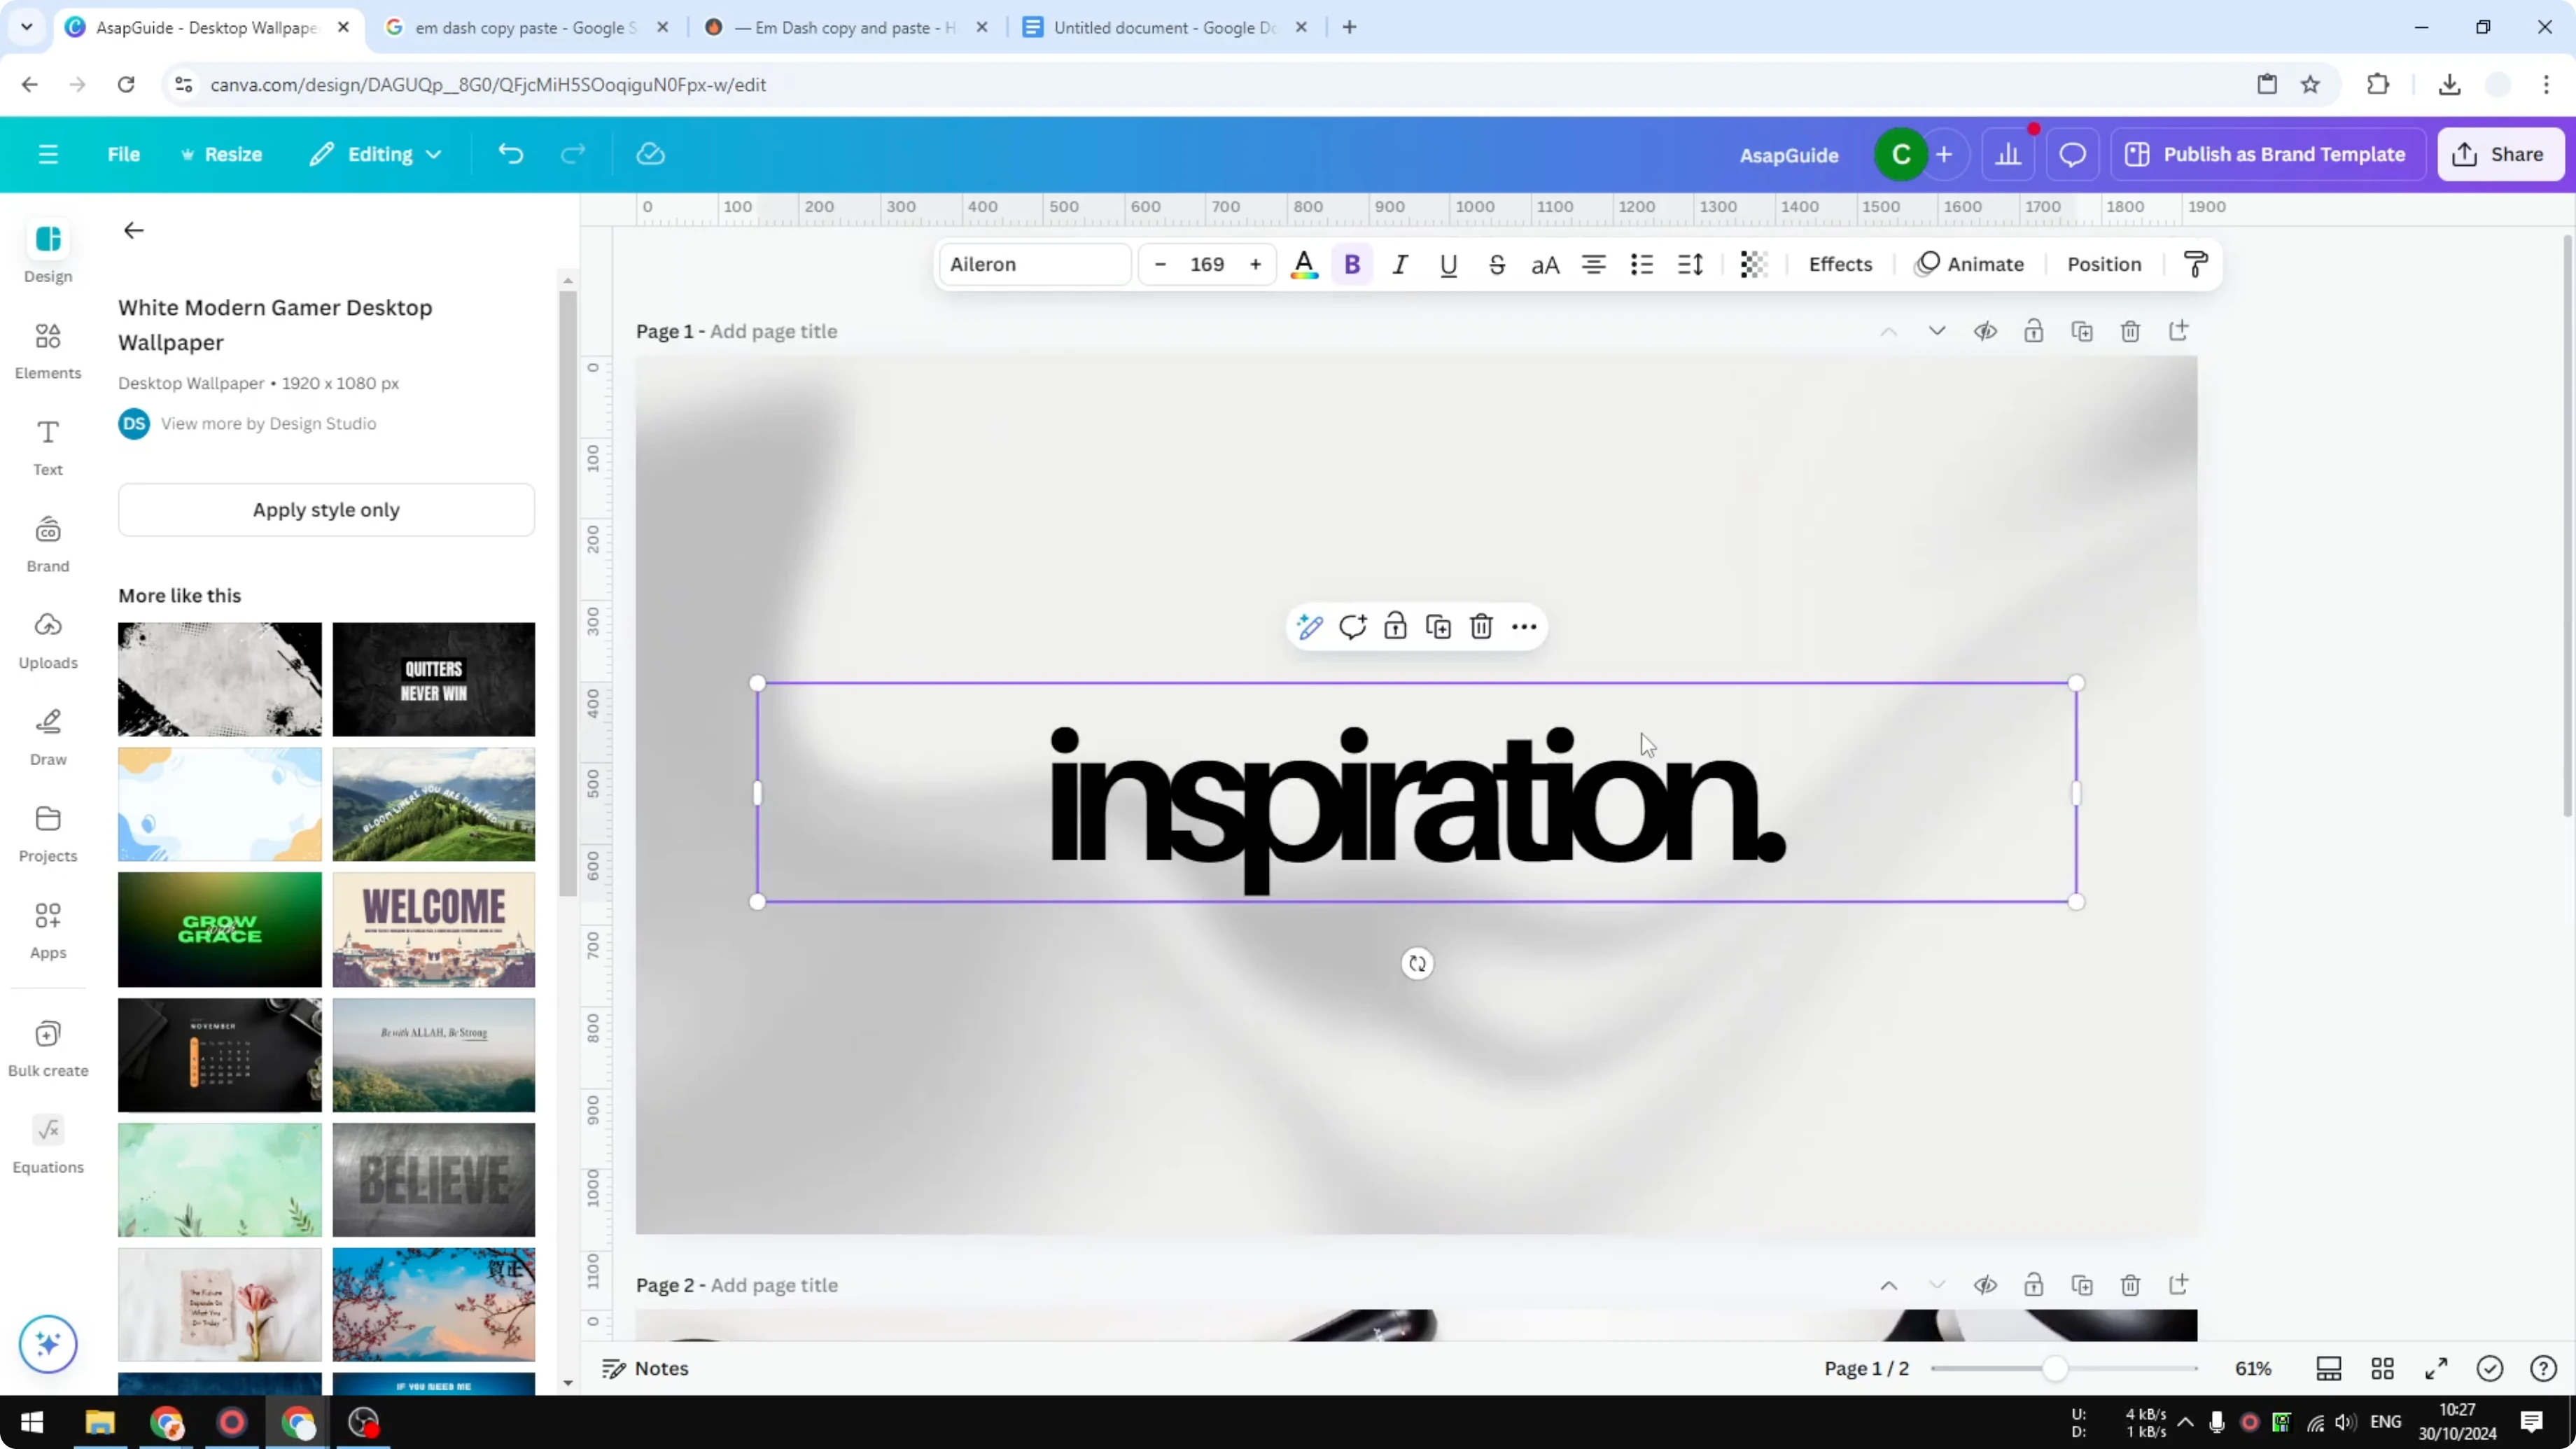This screenshot has height=1449, width=2576.
Task: Open the text color picker
Action: click(x=1304, y=264)
